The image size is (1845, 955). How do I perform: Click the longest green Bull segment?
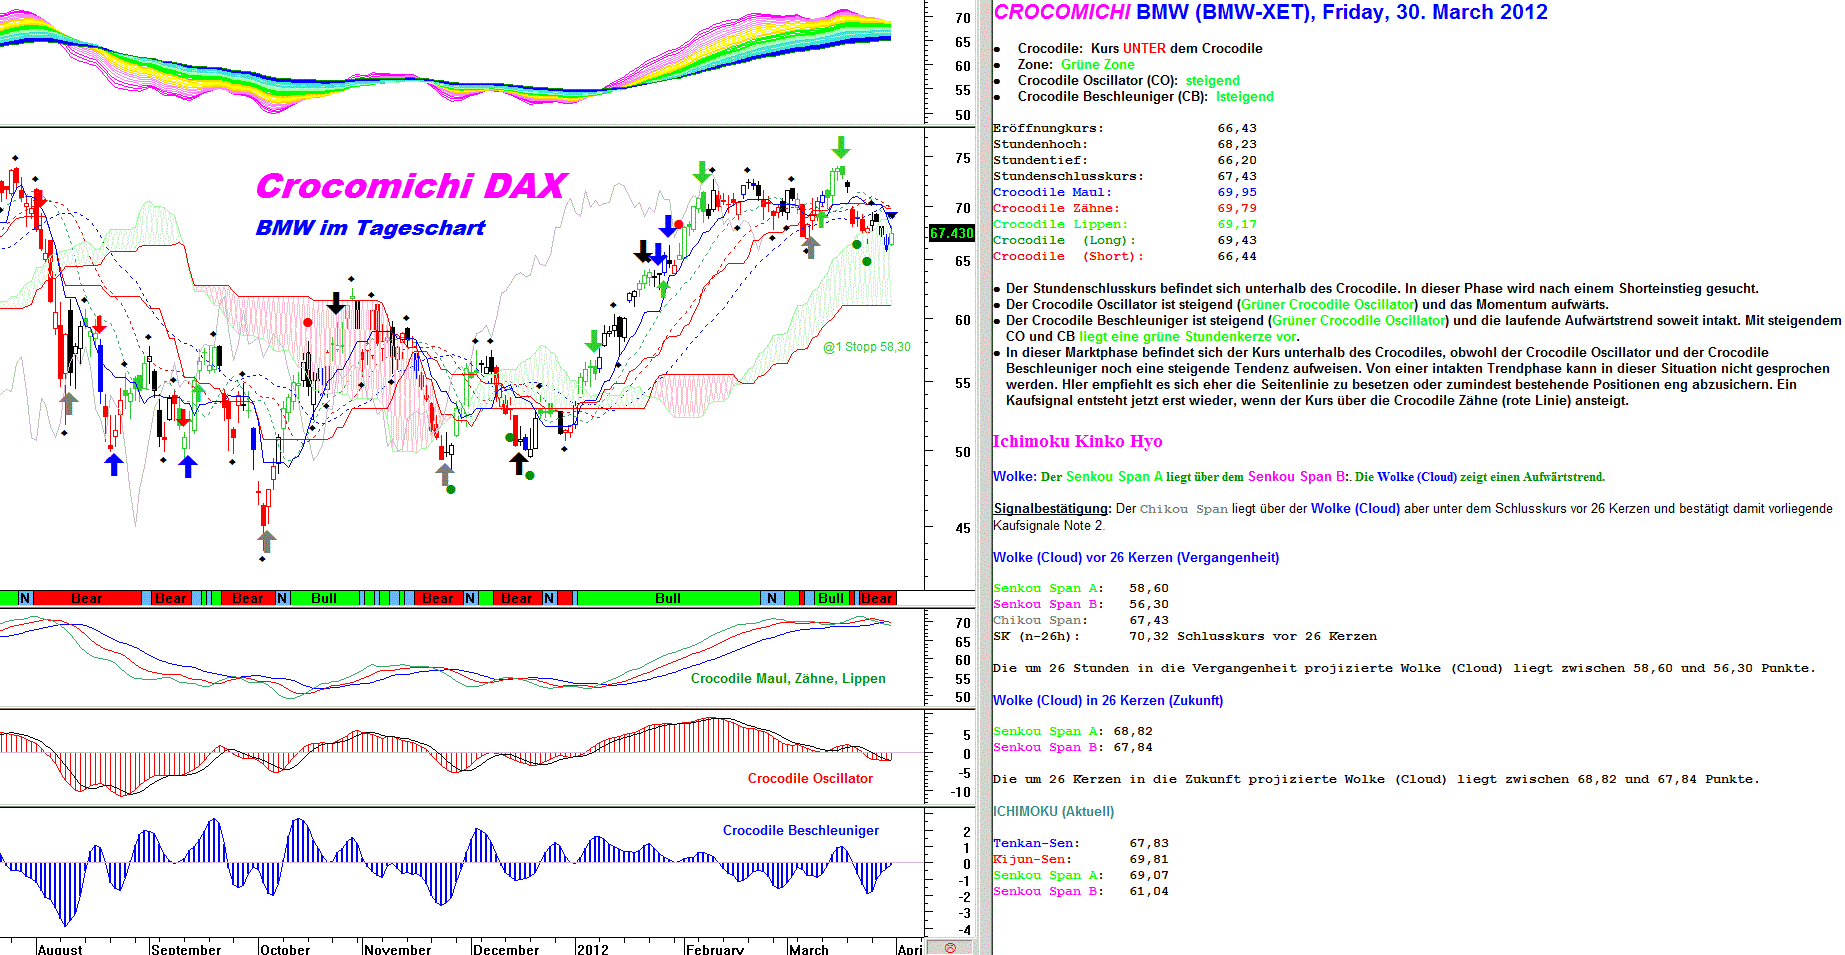click(x=667, y=598)
